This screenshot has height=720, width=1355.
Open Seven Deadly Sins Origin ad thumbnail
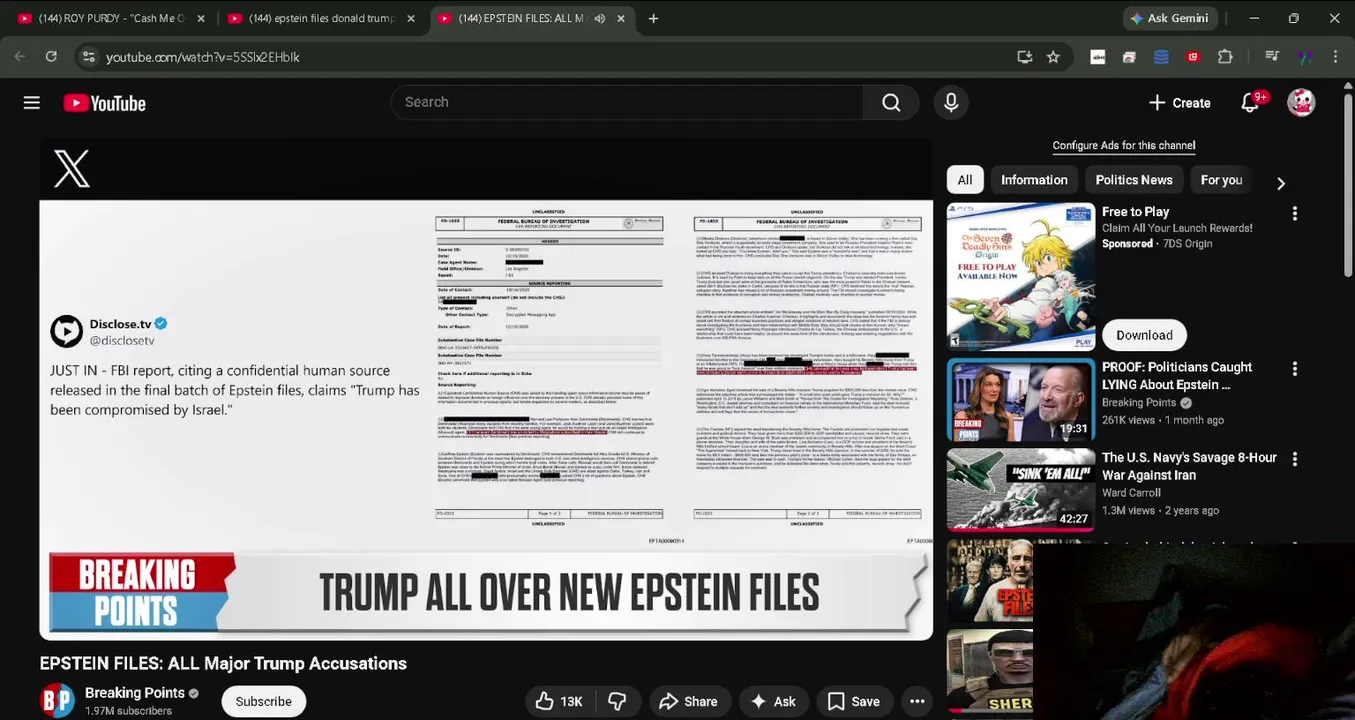(1021, 277)
